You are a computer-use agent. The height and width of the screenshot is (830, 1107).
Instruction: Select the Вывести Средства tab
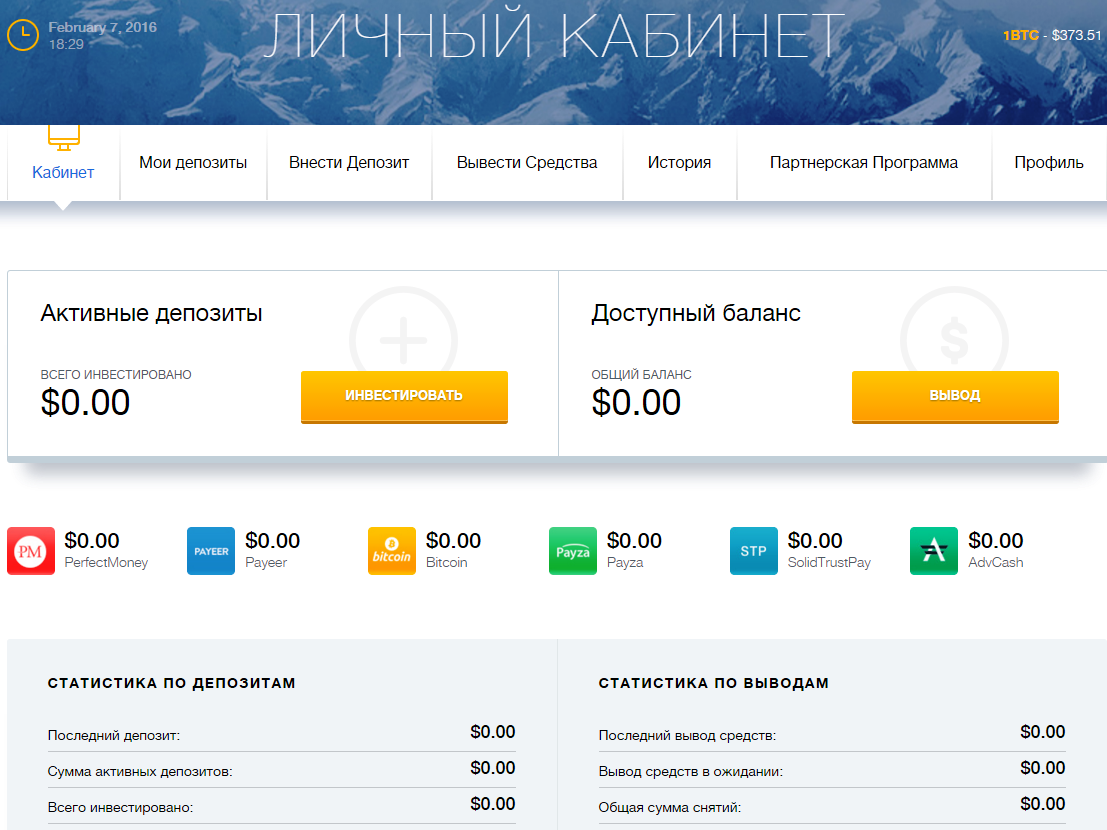click(x=527, y=163)
